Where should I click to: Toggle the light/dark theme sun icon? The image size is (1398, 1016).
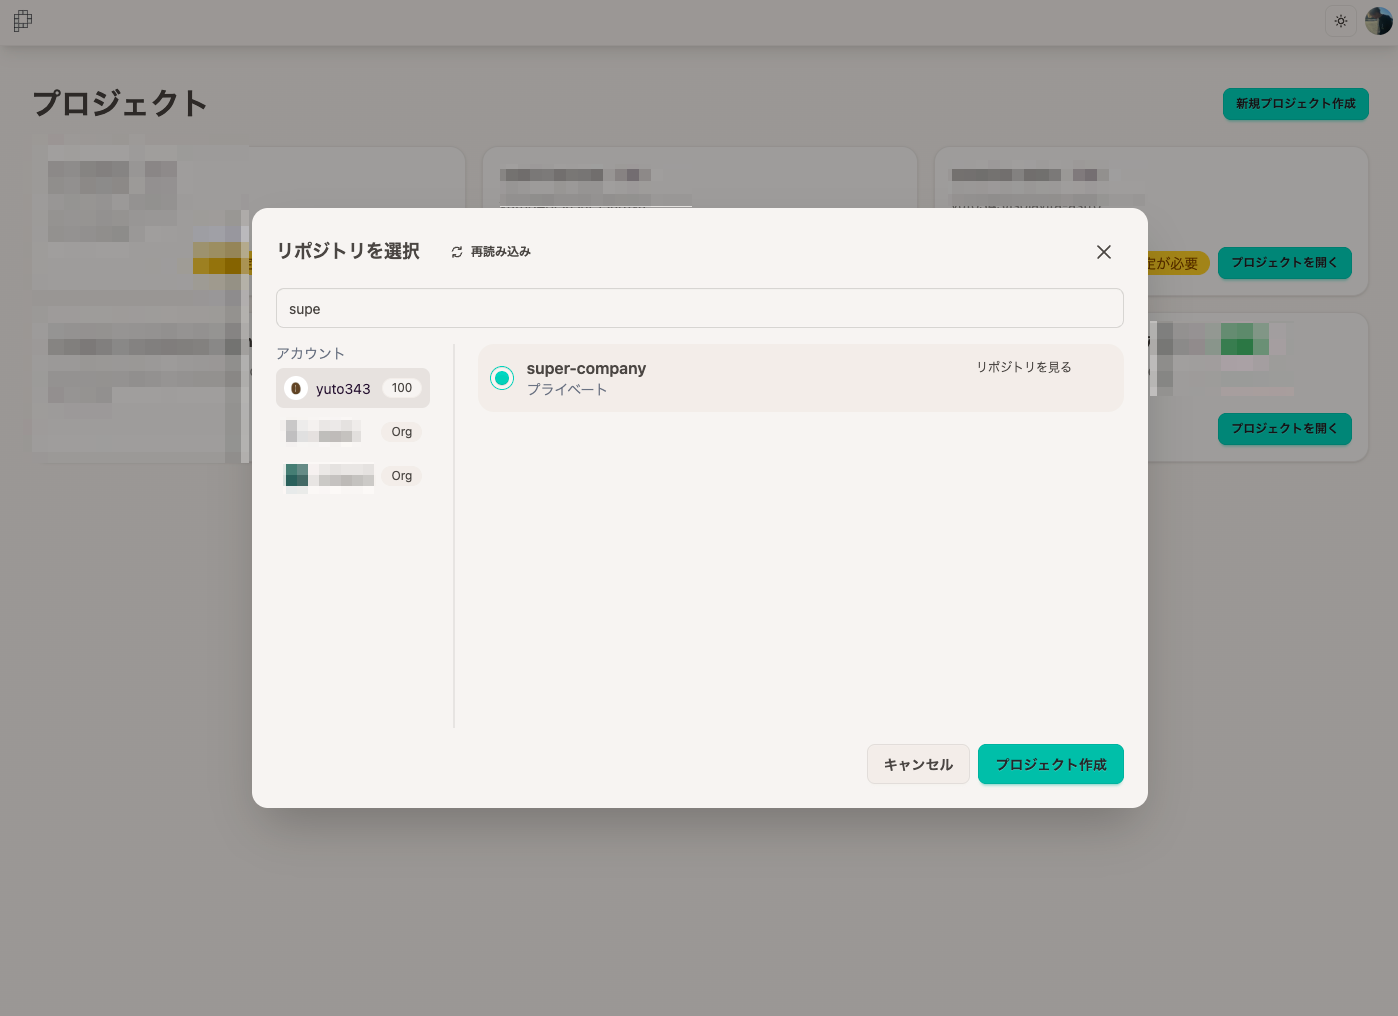[x=1341, y=21]
